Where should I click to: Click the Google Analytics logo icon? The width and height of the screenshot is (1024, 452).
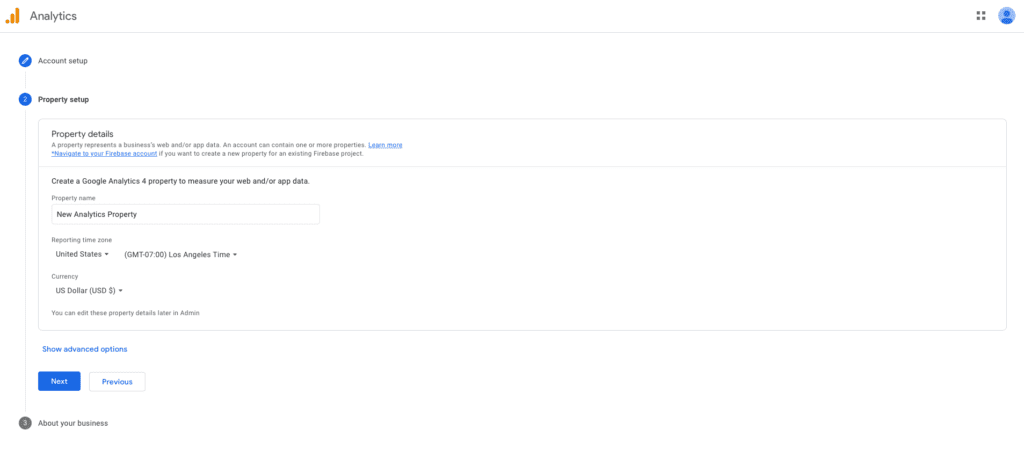[x=12, y=16]
